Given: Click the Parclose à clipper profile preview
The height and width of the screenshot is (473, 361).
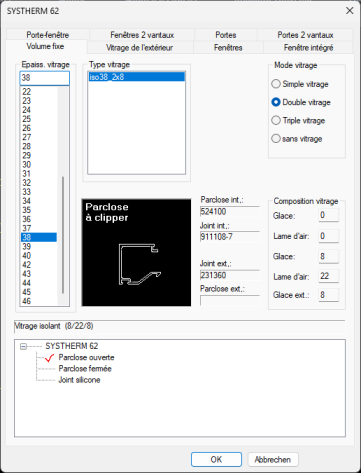Looking at the screenshot, I should 136,252.
